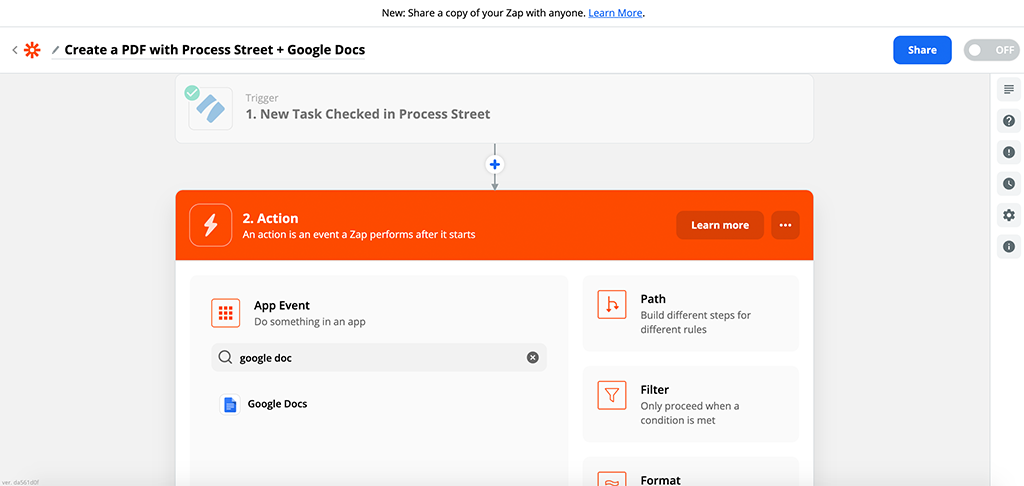Screen dimensions: 1024x486
Task: Clear the google doc search field
Action: (x=533, y=357)
